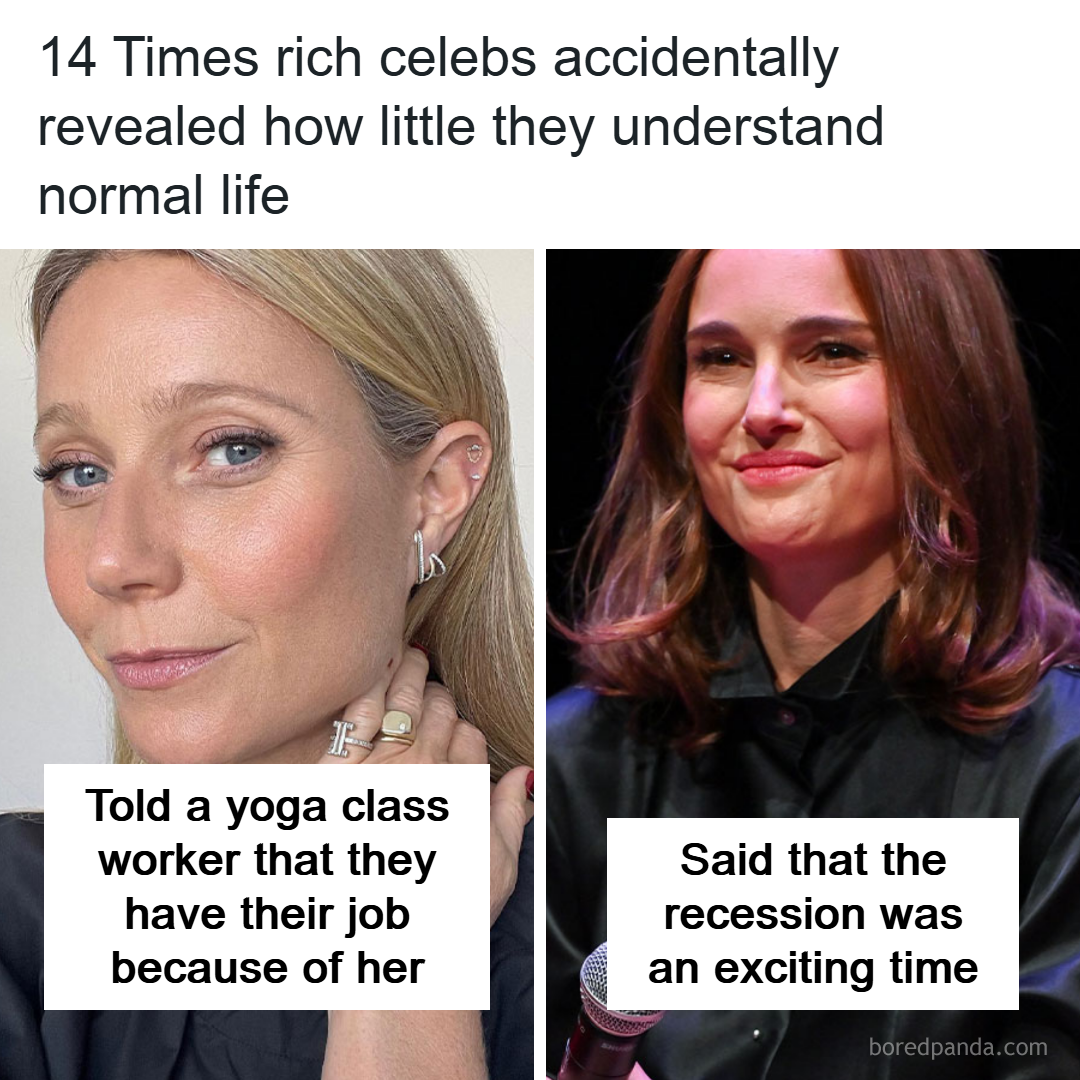This screenshot has height=1080, width=1080.
Task: Click the gold signet ring on the hand
Action: [397, 725]
